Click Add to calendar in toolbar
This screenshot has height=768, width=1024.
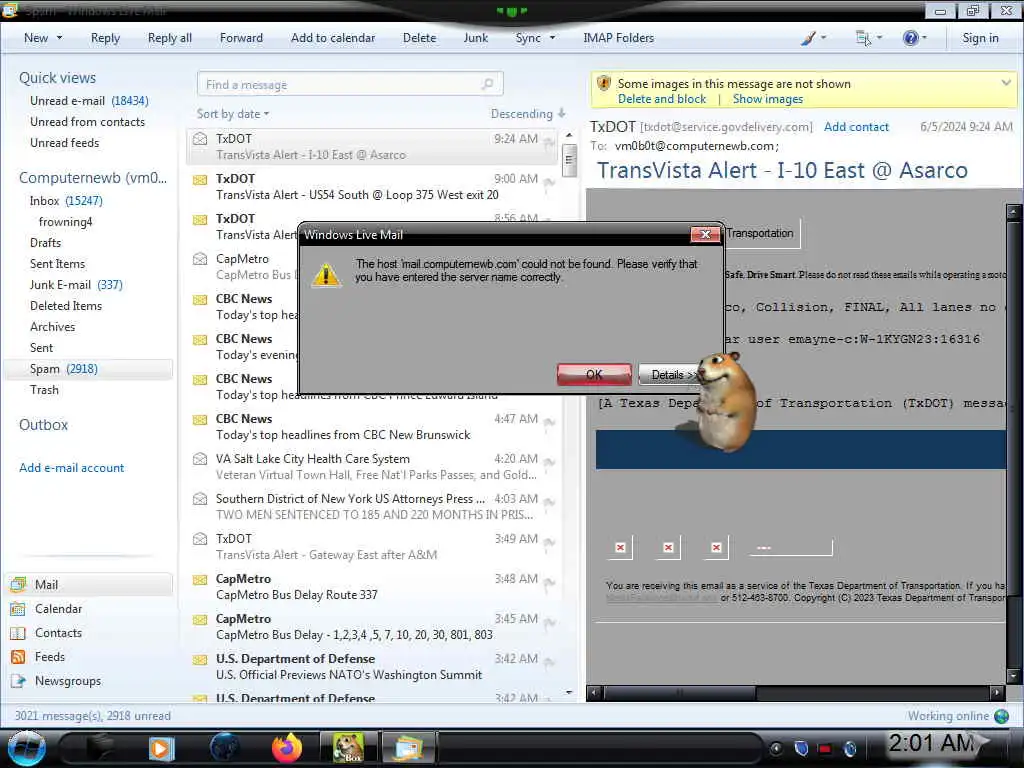(333, 38)
